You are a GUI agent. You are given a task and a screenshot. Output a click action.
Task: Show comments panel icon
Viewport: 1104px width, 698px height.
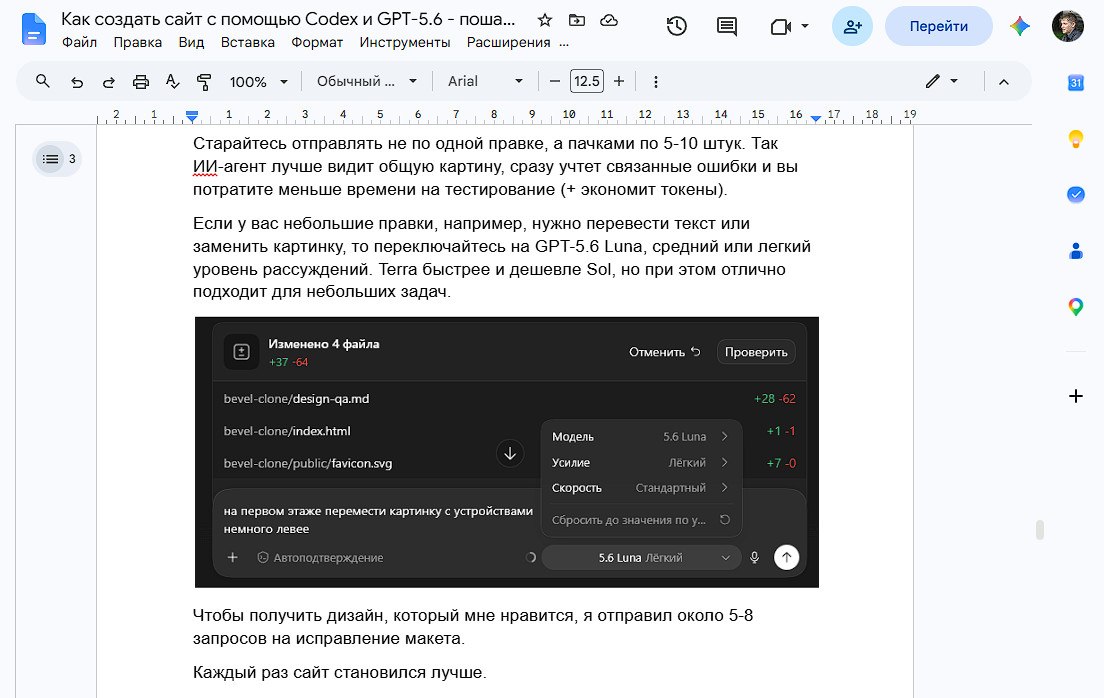click(x=727, y=27)
